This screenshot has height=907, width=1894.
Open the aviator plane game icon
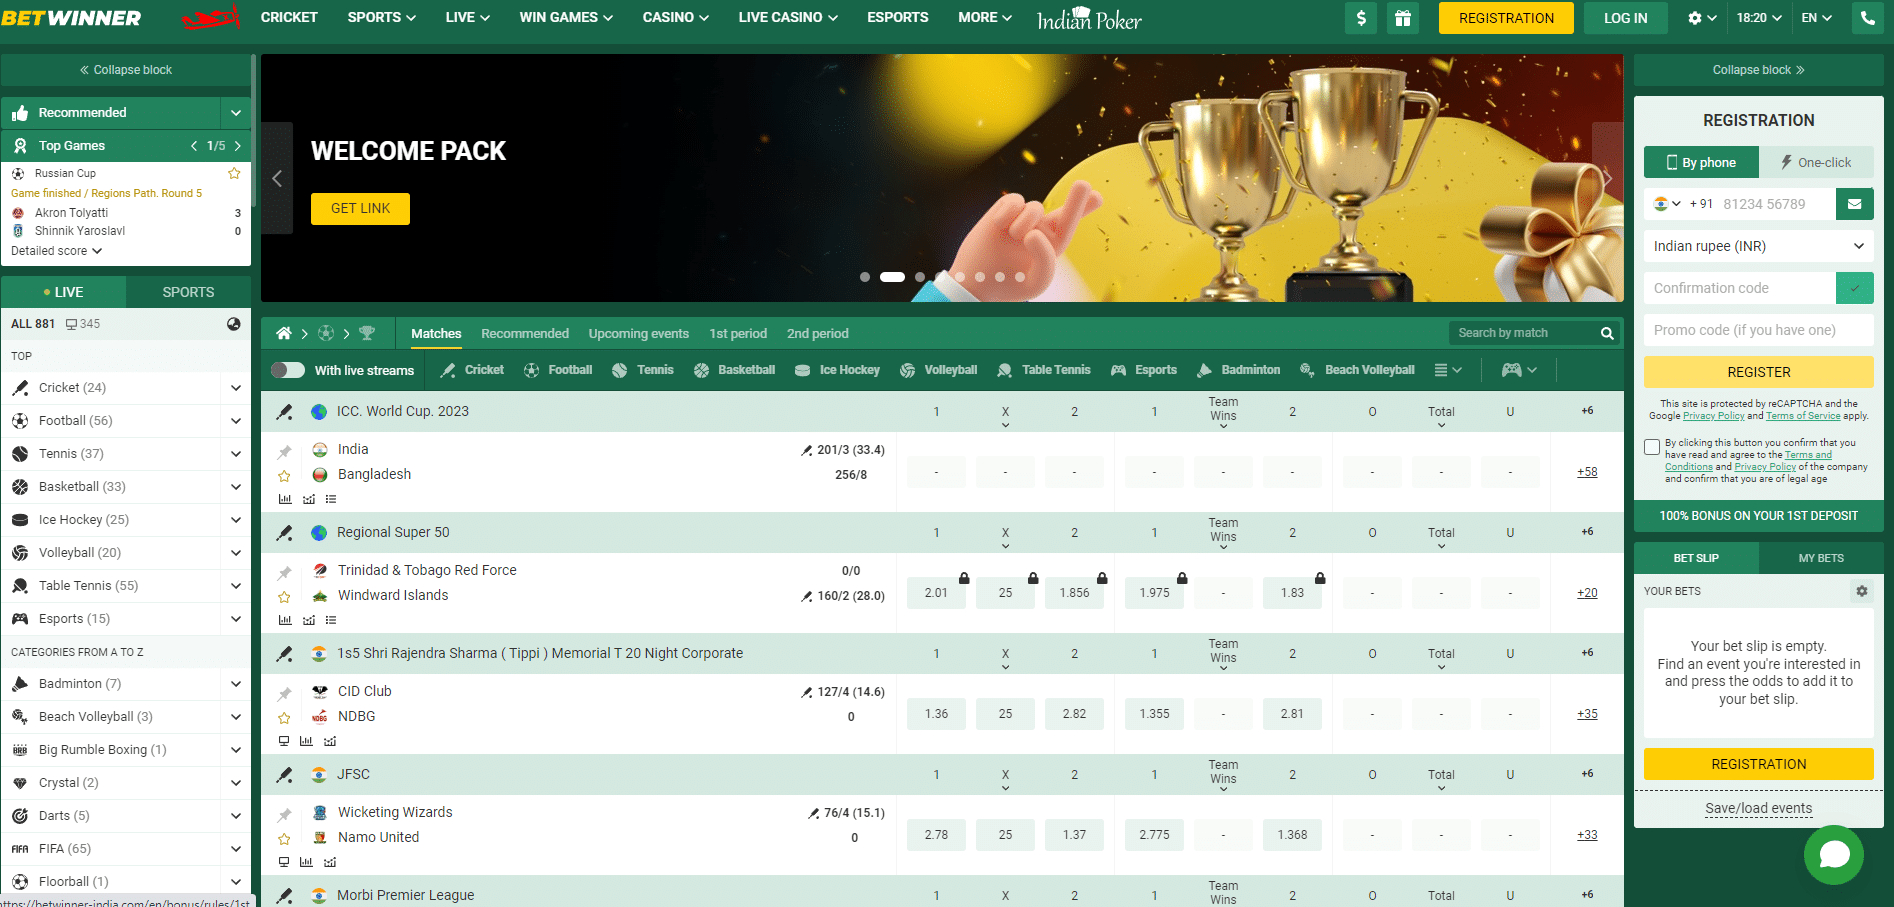[211, 18]
